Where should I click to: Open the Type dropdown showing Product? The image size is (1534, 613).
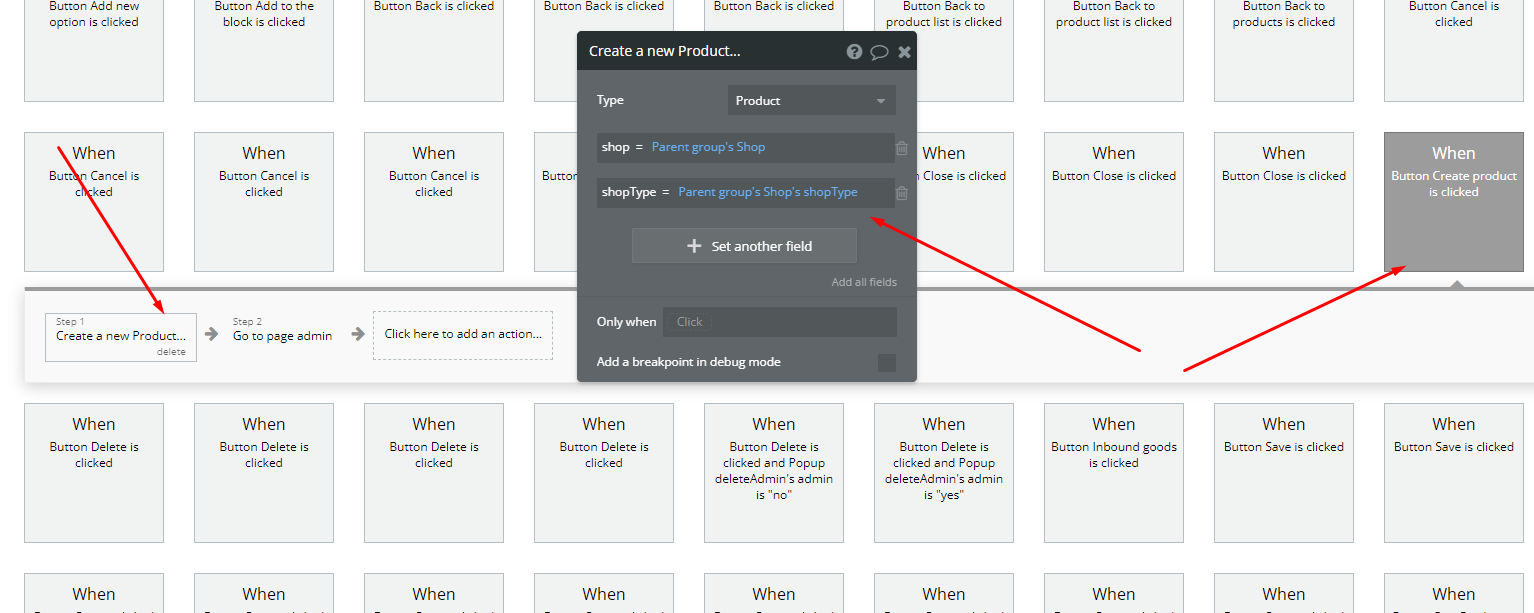(810, 101)
